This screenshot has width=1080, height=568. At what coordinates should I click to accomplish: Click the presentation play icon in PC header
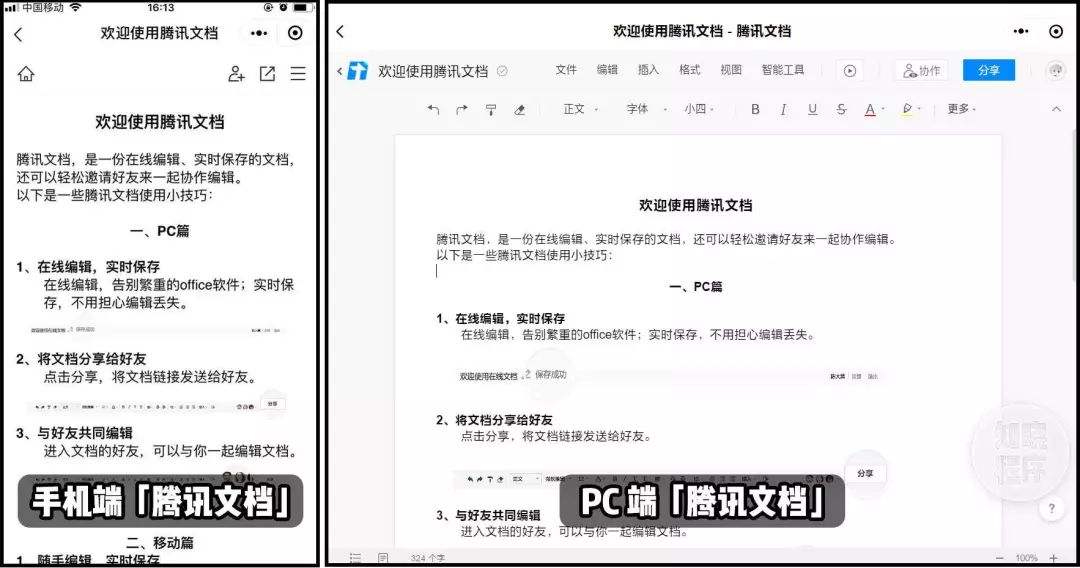[849, 71]
